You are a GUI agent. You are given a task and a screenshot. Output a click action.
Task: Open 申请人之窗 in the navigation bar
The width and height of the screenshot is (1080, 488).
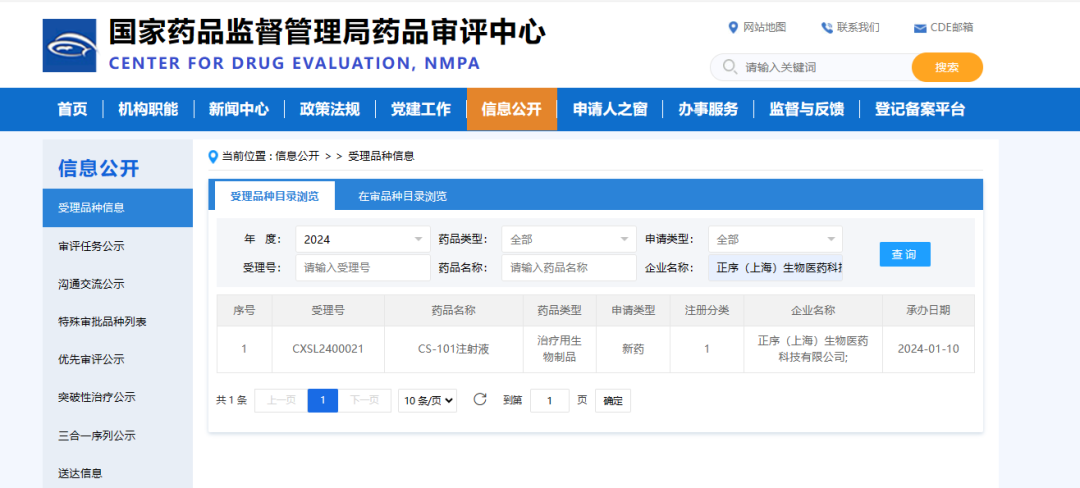coord(609,109)
